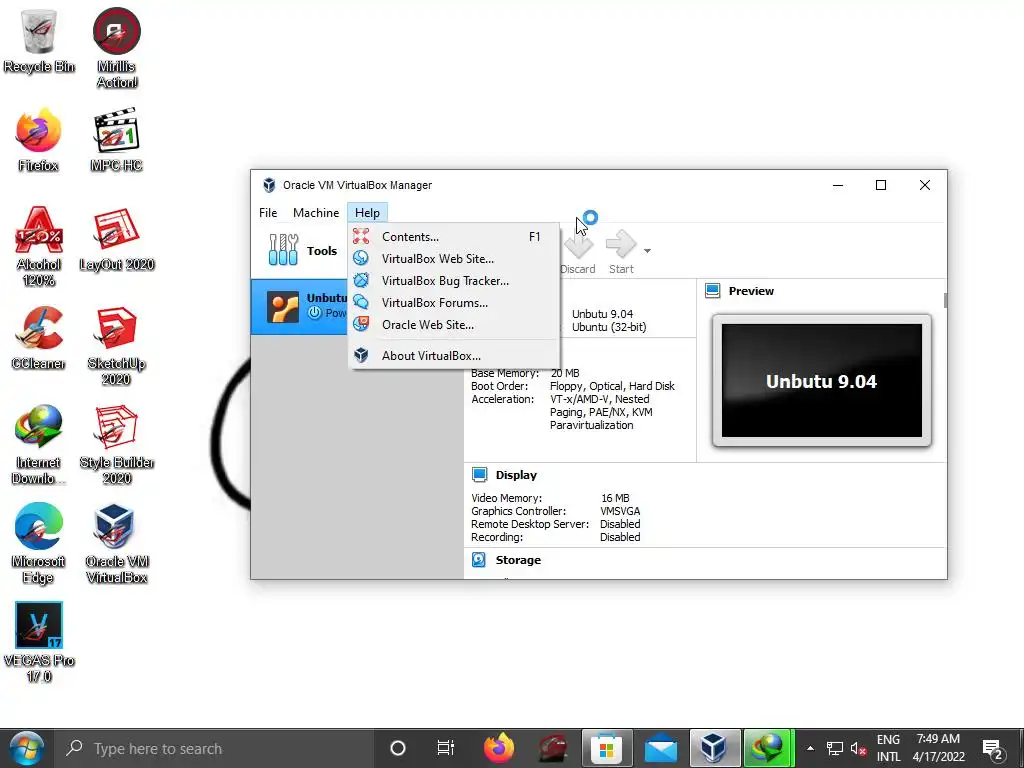Select LayOut 2020 desktop icon
The height and width of the screenshot is (768, 1024).
[116, 238]
